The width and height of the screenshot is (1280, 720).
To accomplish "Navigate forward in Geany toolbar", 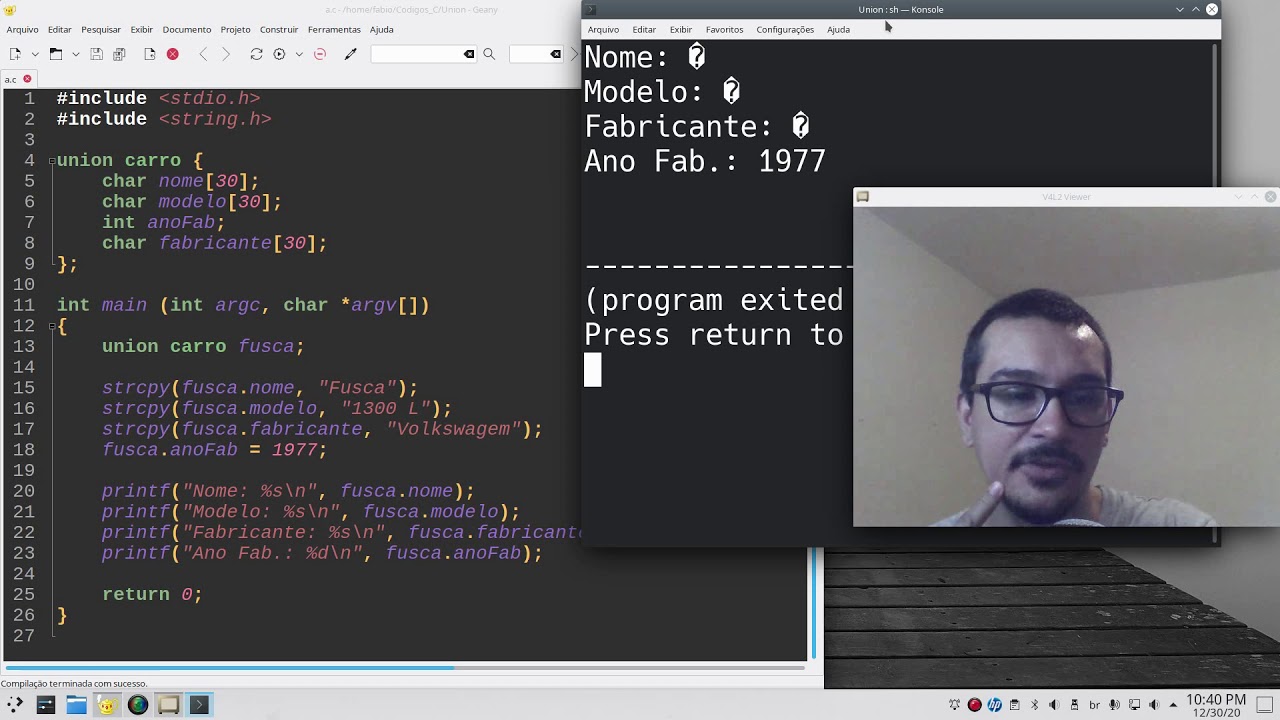I will pyautogui.click(x=226, y=54).
